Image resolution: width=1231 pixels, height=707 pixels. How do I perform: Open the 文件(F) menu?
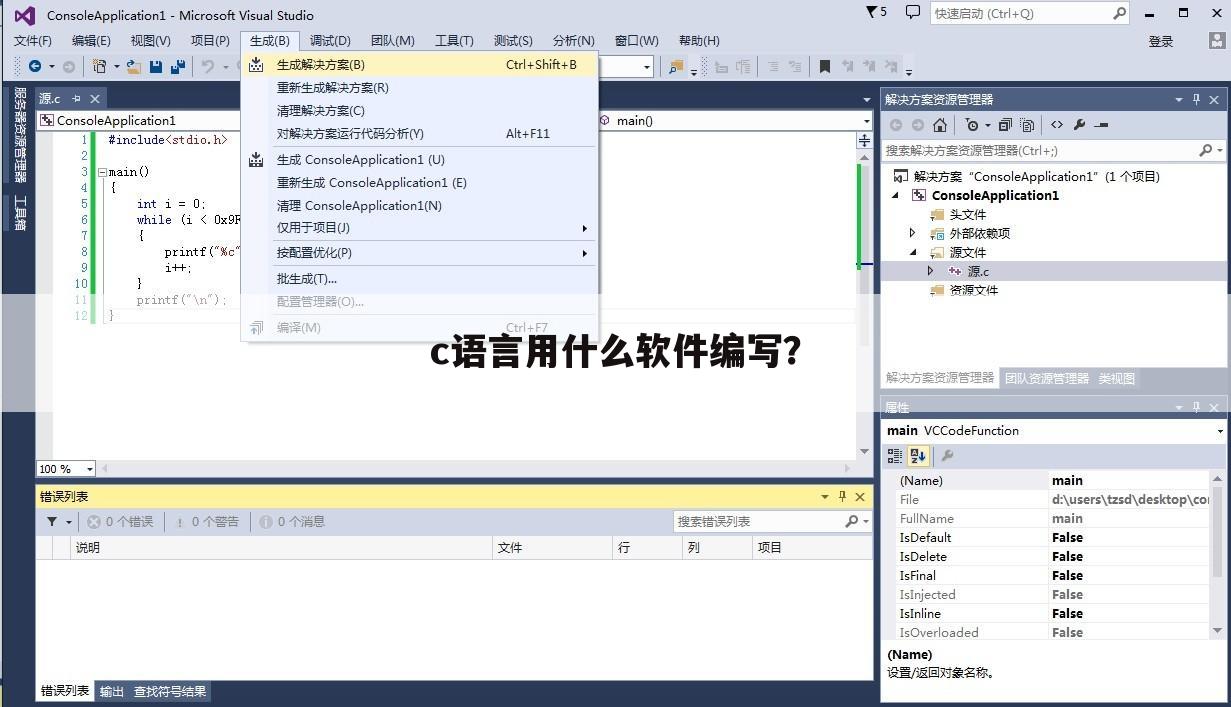point(32,40)
